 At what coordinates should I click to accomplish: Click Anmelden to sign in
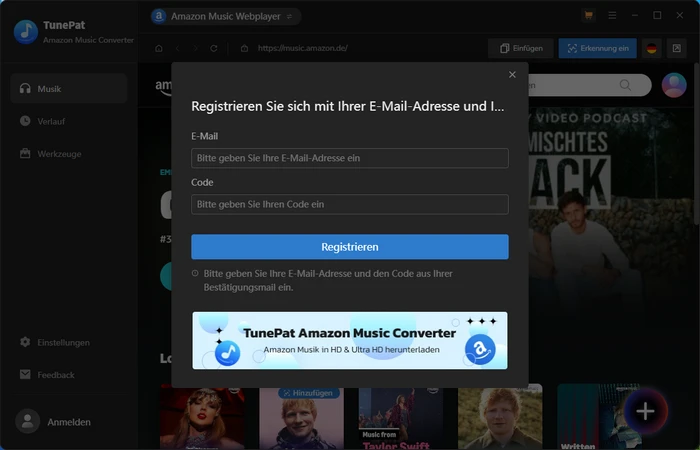(69, 422)
